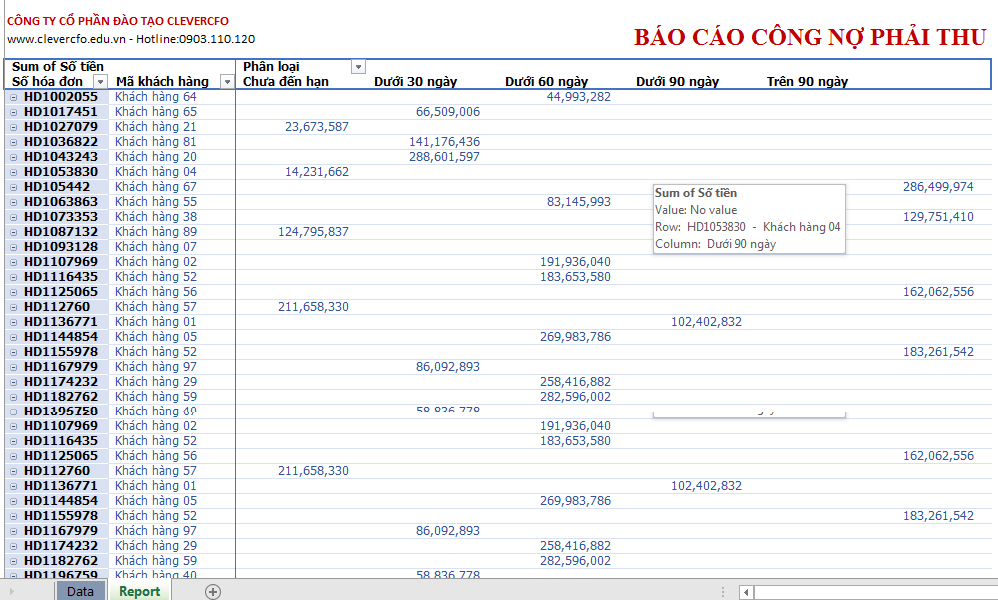Open the Mã khách hàng filter dropdown
The image size is (998, 600).
coord(227,81)
